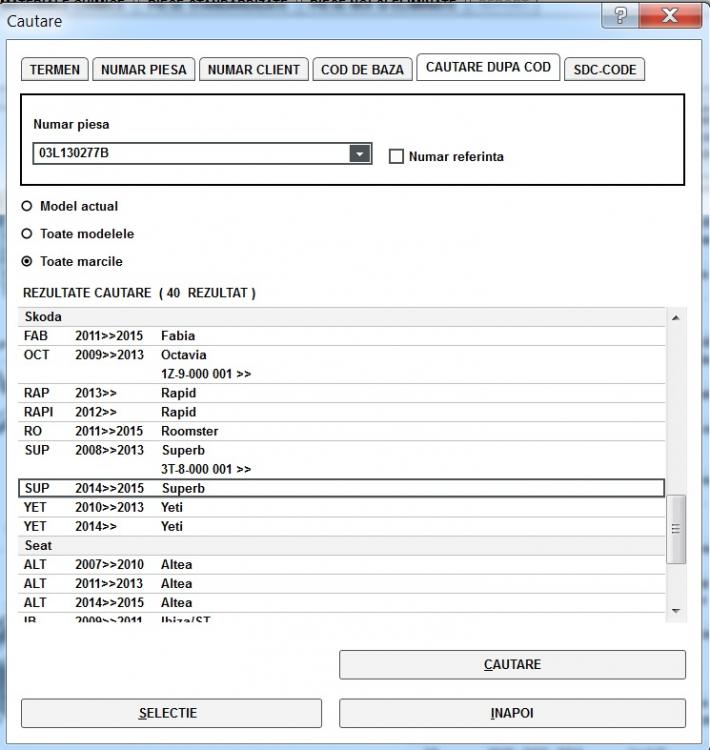Select the Model actual radio option
This screenshot has height=750, width=710.
[x=27, y=206]
